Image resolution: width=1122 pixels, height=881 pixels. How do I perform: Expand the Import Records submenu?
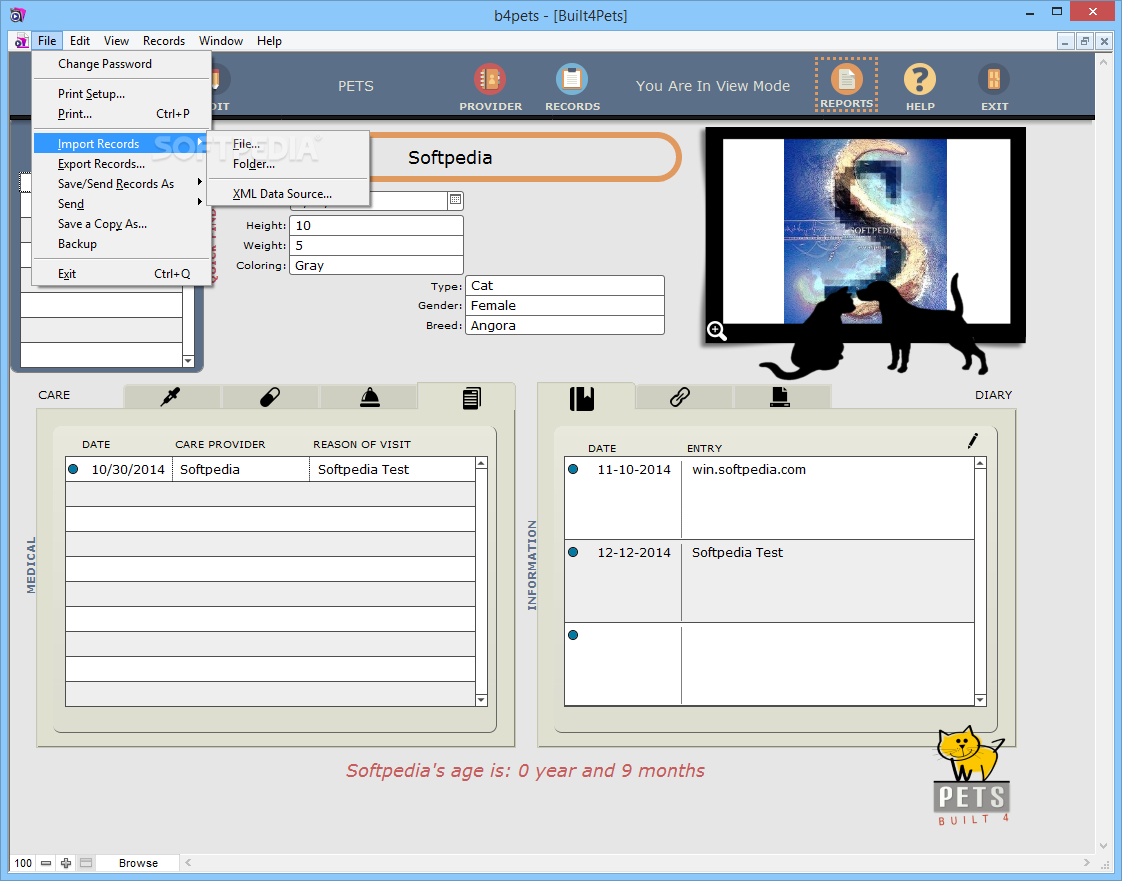(121, 144)
